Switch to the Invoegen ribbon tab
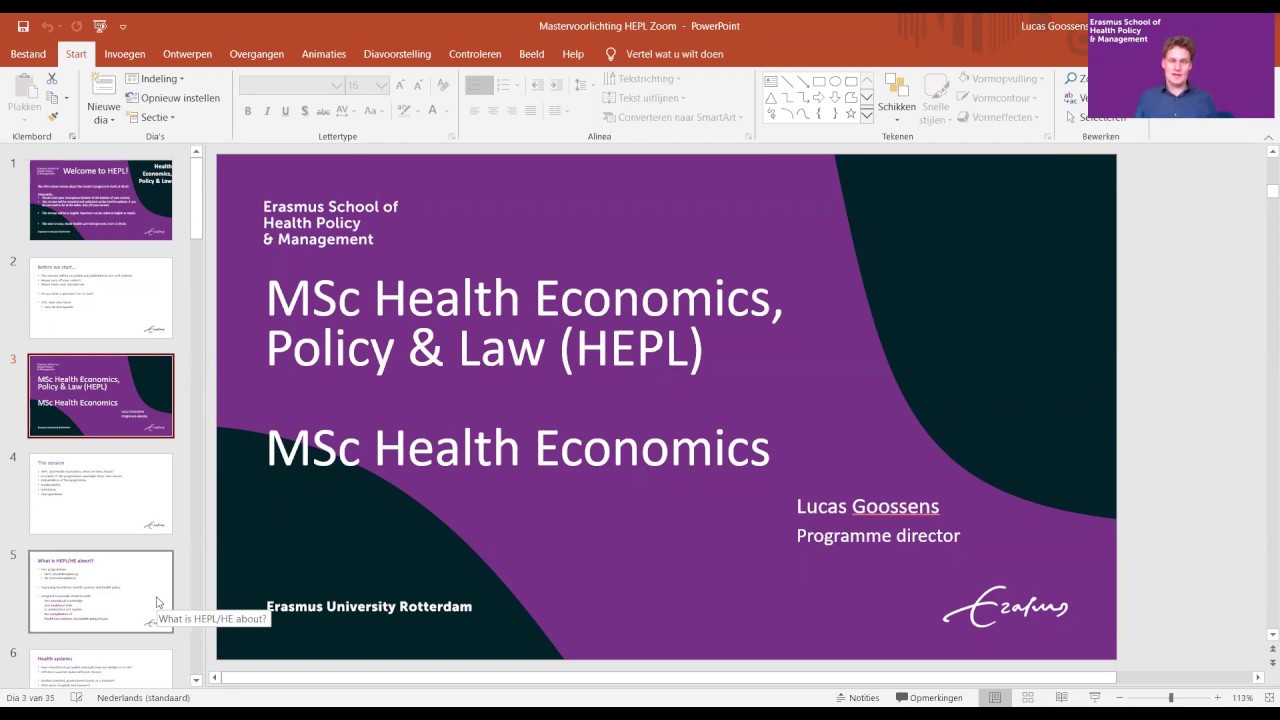Screen dimensions: 1280x720 [125, 54]
